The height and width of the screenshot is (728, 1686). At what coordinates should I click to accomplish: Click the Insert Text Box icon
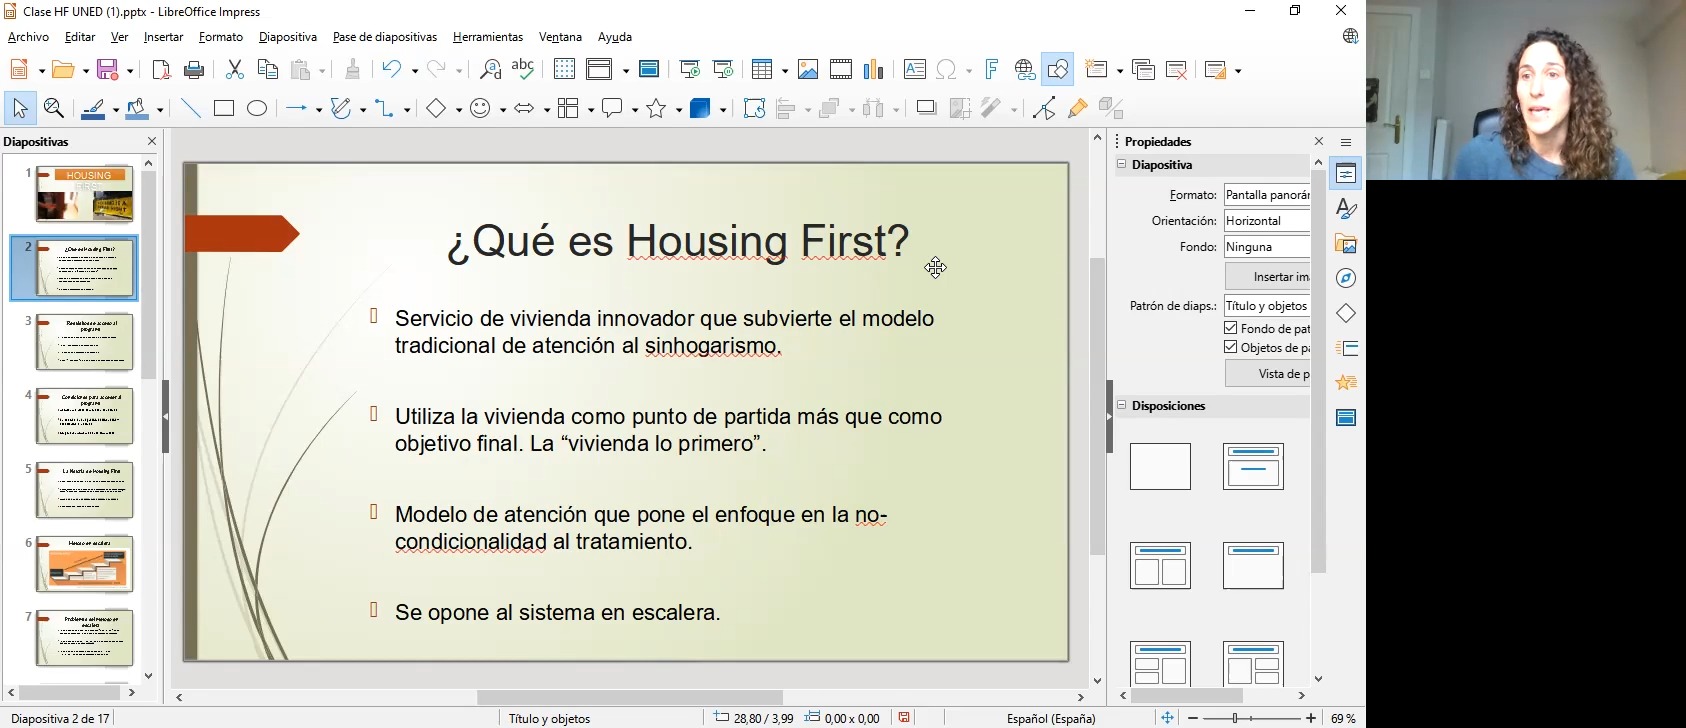914,70
